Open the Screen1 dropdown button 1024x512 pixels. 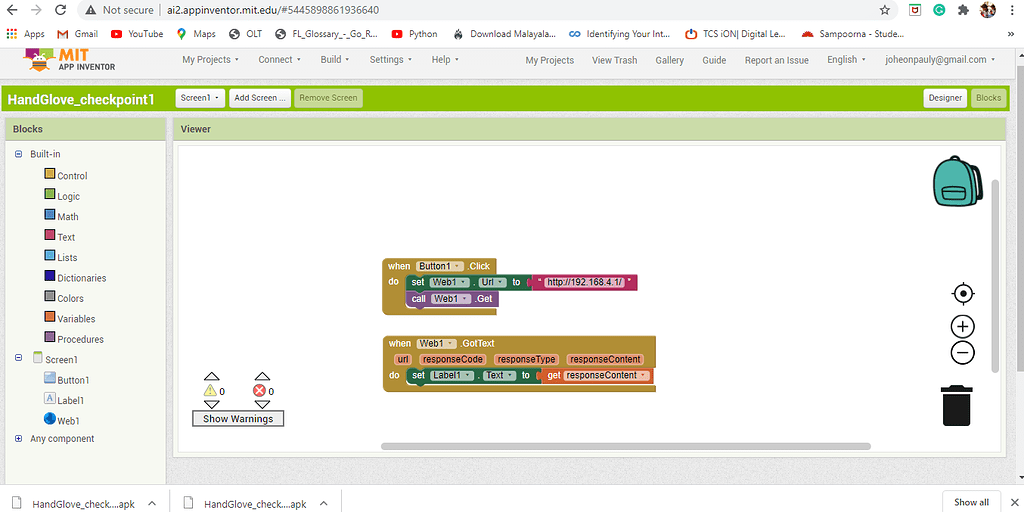(199, 98)
